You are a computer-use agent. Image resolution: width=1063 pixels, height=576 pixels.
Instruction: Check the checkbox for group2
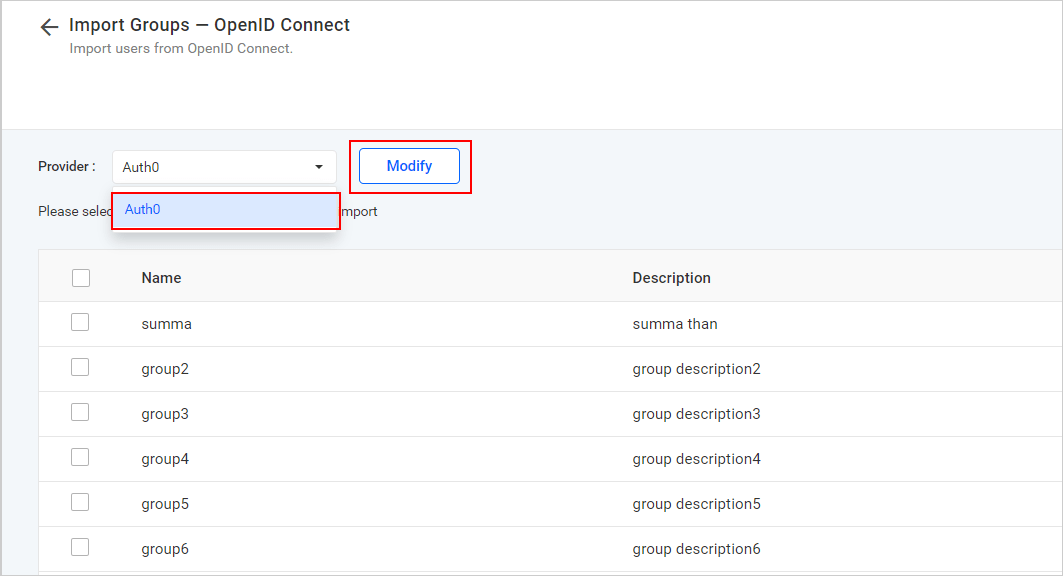[80, 367]
